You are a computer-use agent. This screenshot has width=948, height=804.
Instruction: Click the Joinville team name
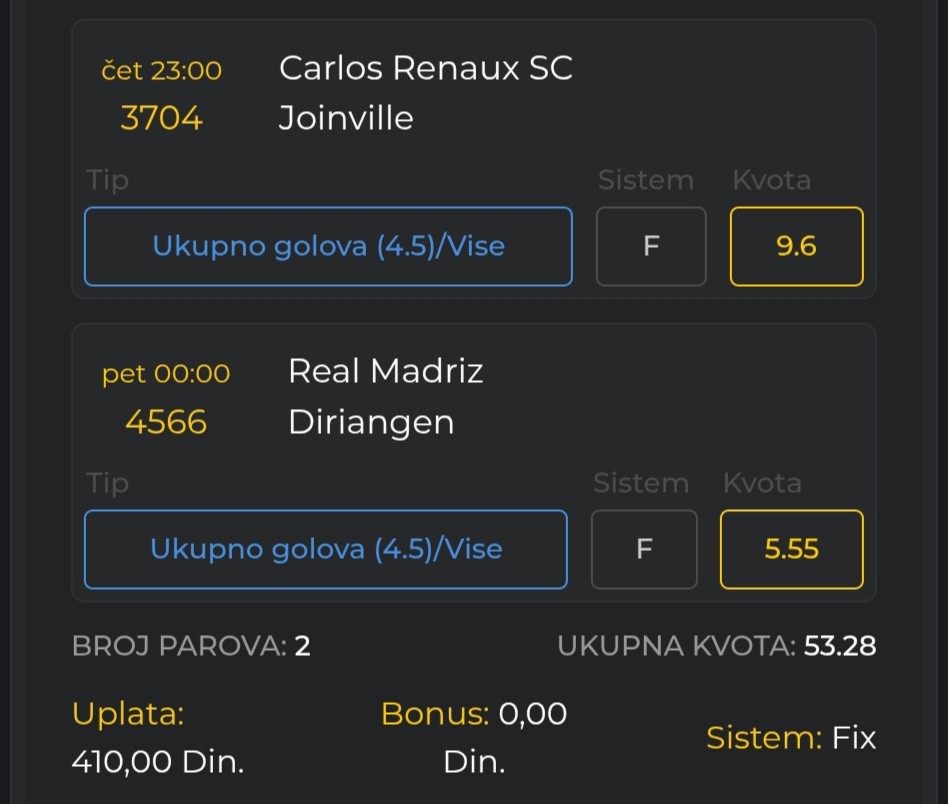tap(346, 118)
